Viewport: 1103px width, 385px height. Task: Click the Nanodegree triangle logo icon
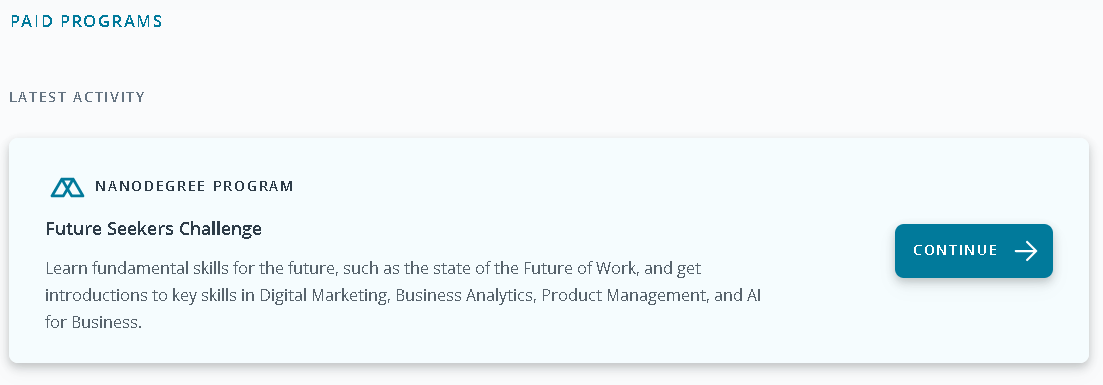68,187
